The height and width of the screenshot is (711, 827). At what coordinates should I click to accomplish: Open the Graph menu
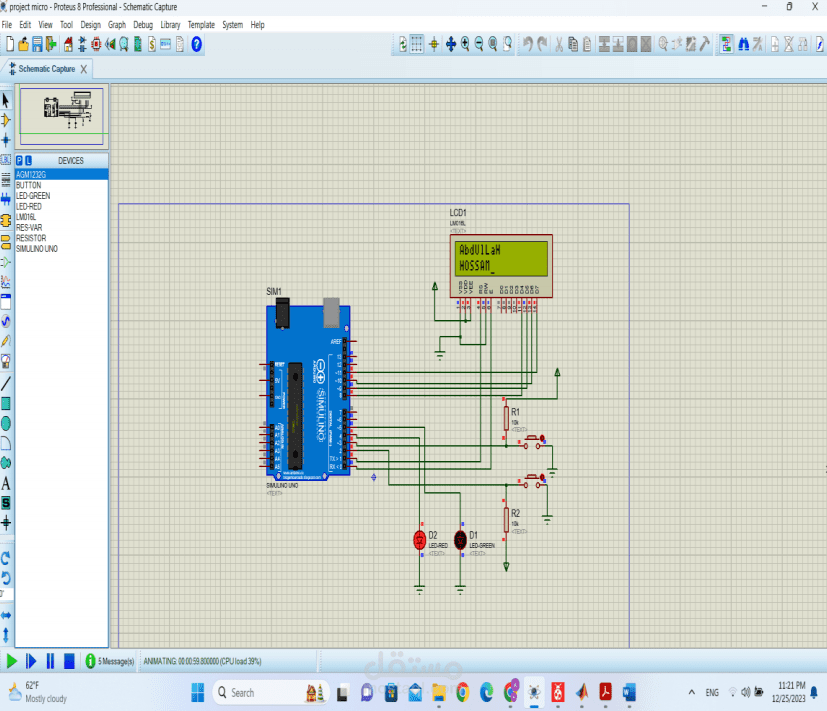pos(117,25)
